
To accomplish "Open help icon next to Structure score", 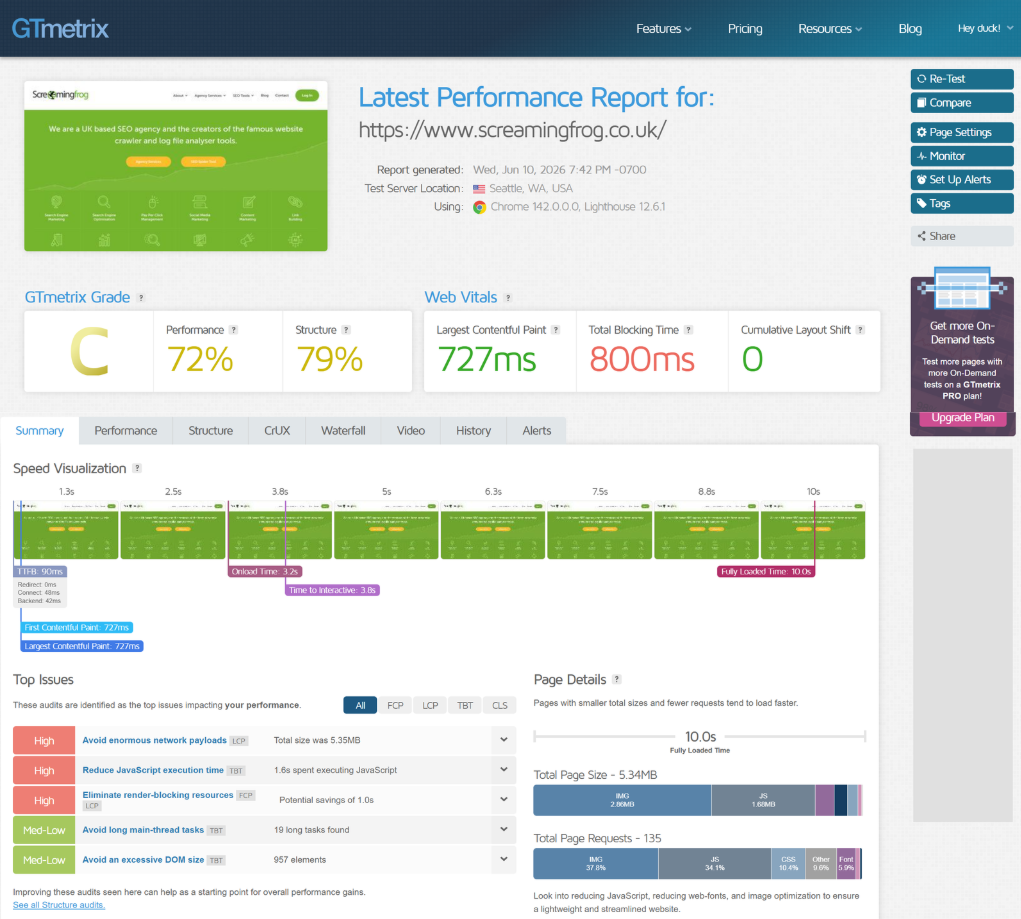I will pyautogui.click(x=346, y=330).
